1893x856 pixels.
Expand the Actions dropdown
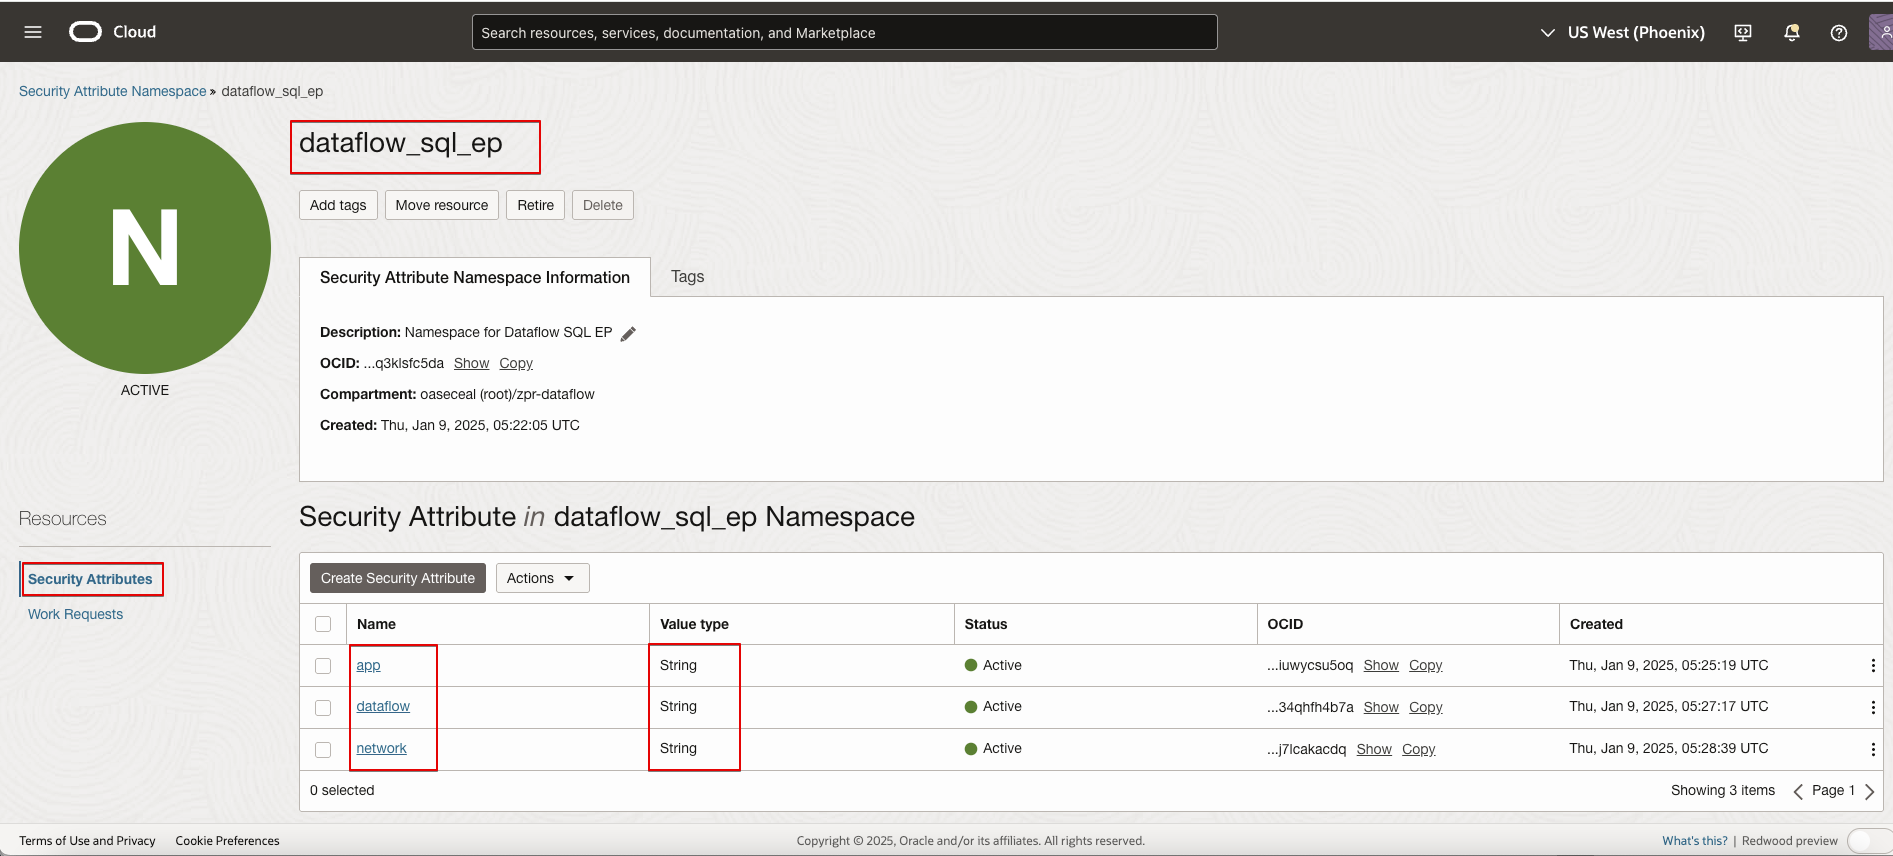pyautogui.click(x=542, y=578)
